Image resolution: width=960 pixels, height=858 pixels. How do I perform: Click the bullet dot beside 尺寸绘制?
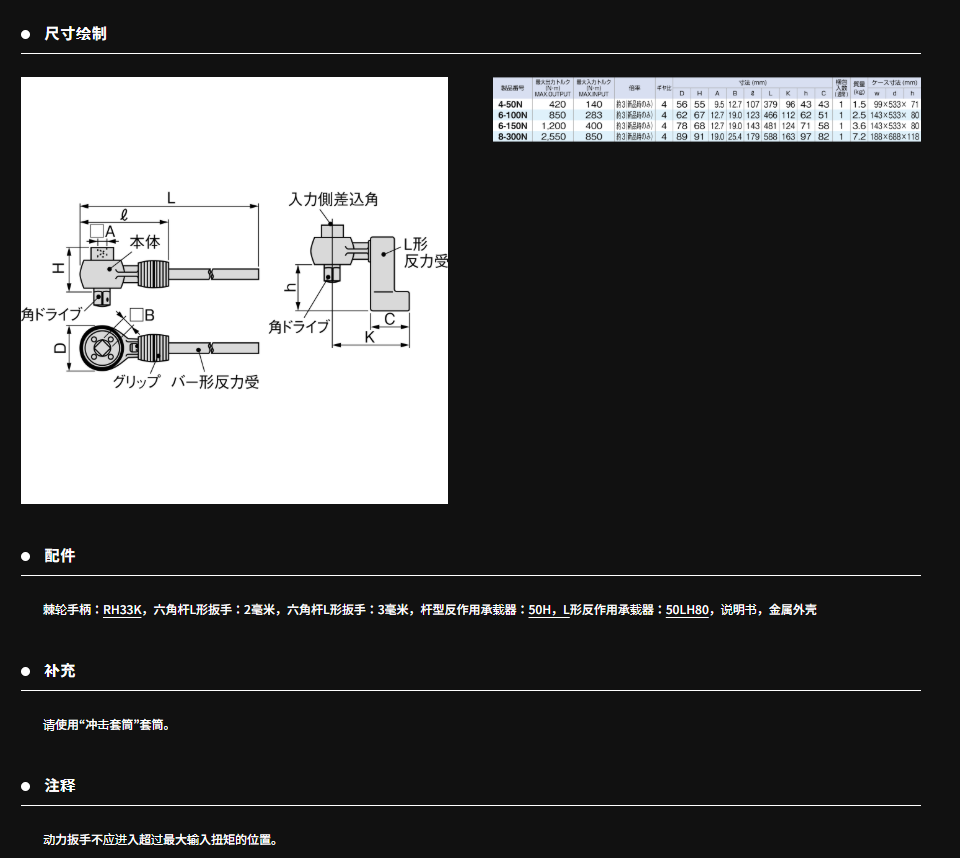pos(26,35)
